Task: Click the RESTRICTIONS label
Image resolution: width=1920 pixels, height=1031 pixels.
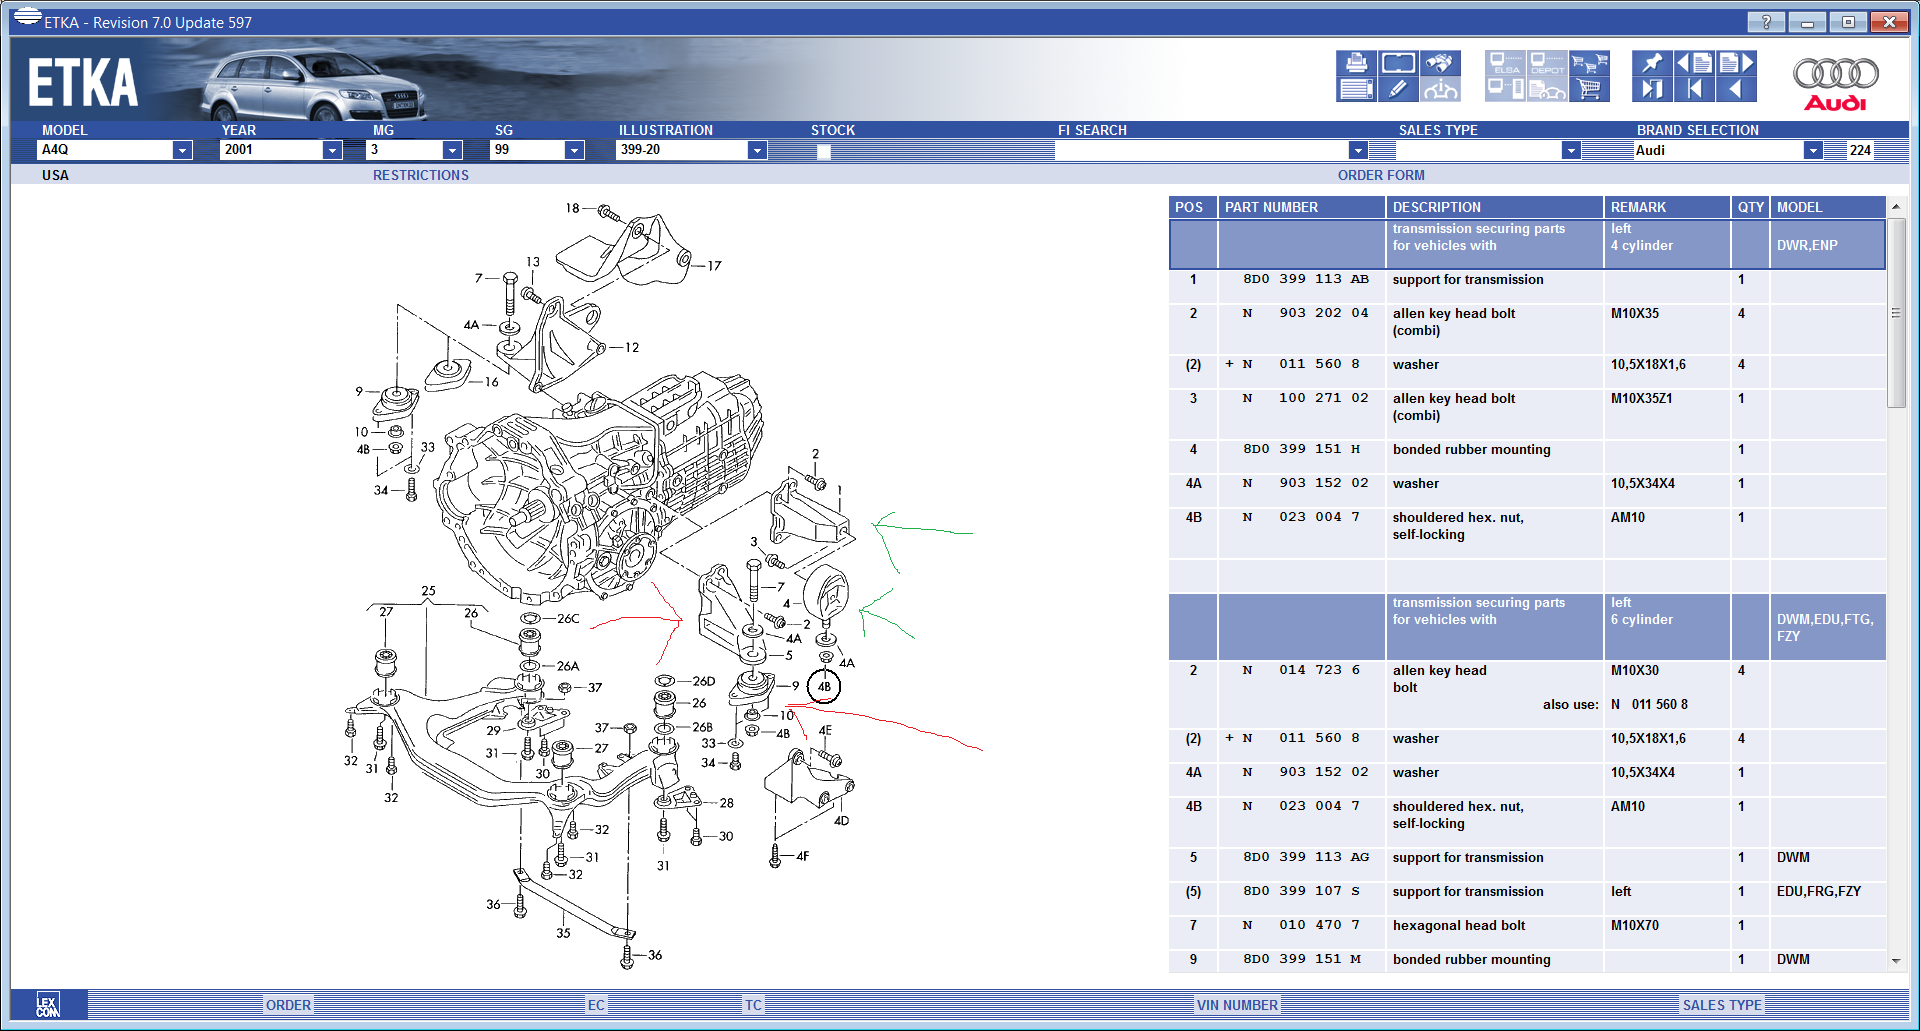Action: point(420,175)
